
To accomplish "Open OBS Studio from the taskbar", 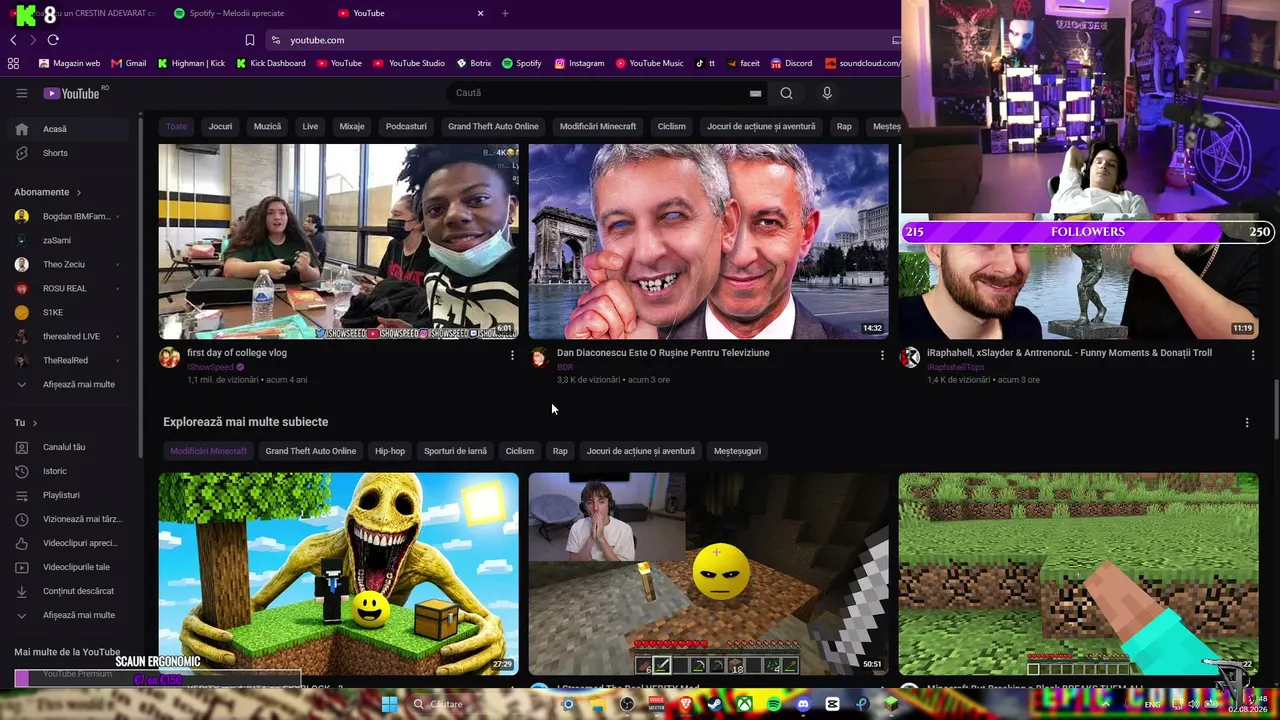I will (x=627, y=704).
